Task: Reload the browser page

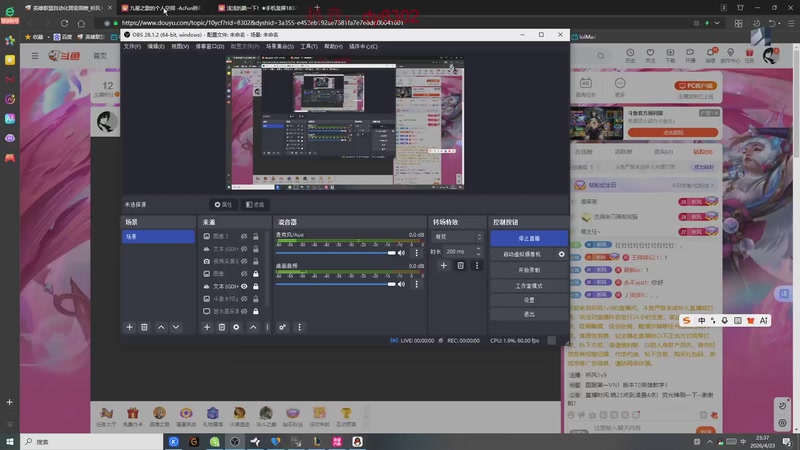Action: point(64,23)
